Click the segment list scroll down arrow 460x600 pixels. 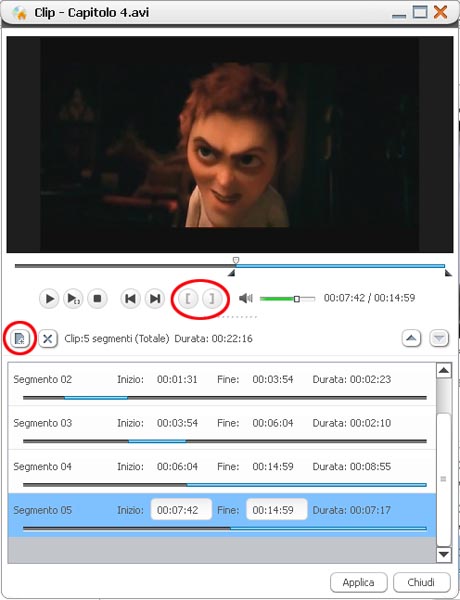(444, 554)
